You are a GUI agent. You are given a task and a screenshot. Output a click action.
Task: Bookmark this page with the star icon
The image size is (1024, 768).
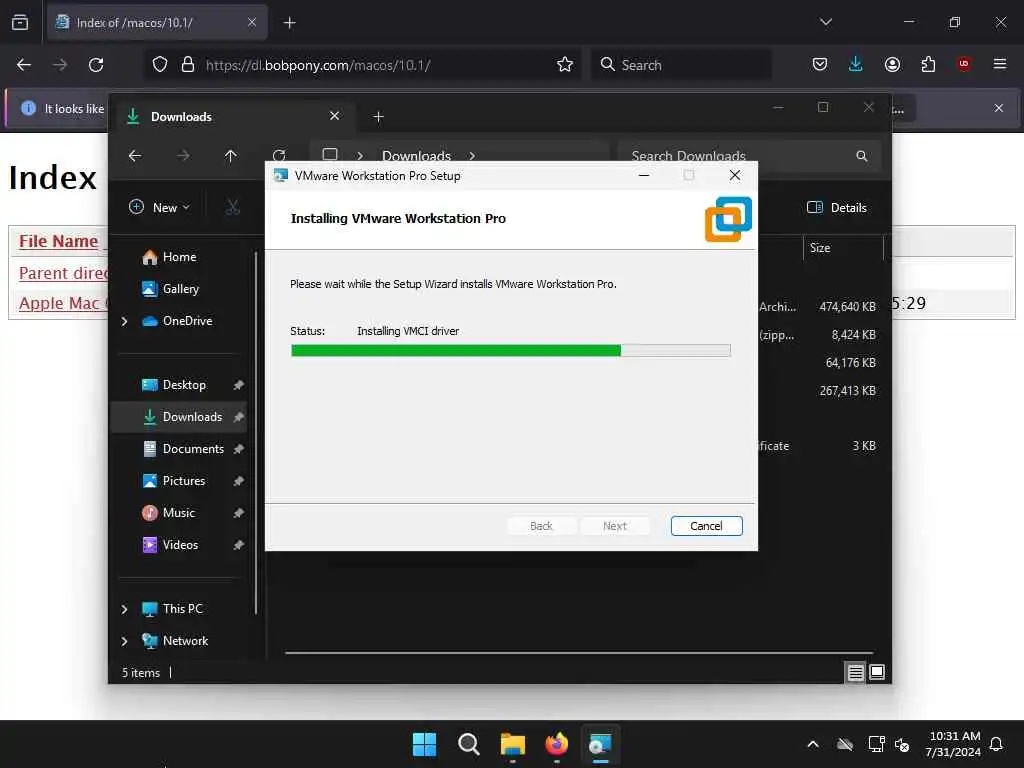pos(565,64)
